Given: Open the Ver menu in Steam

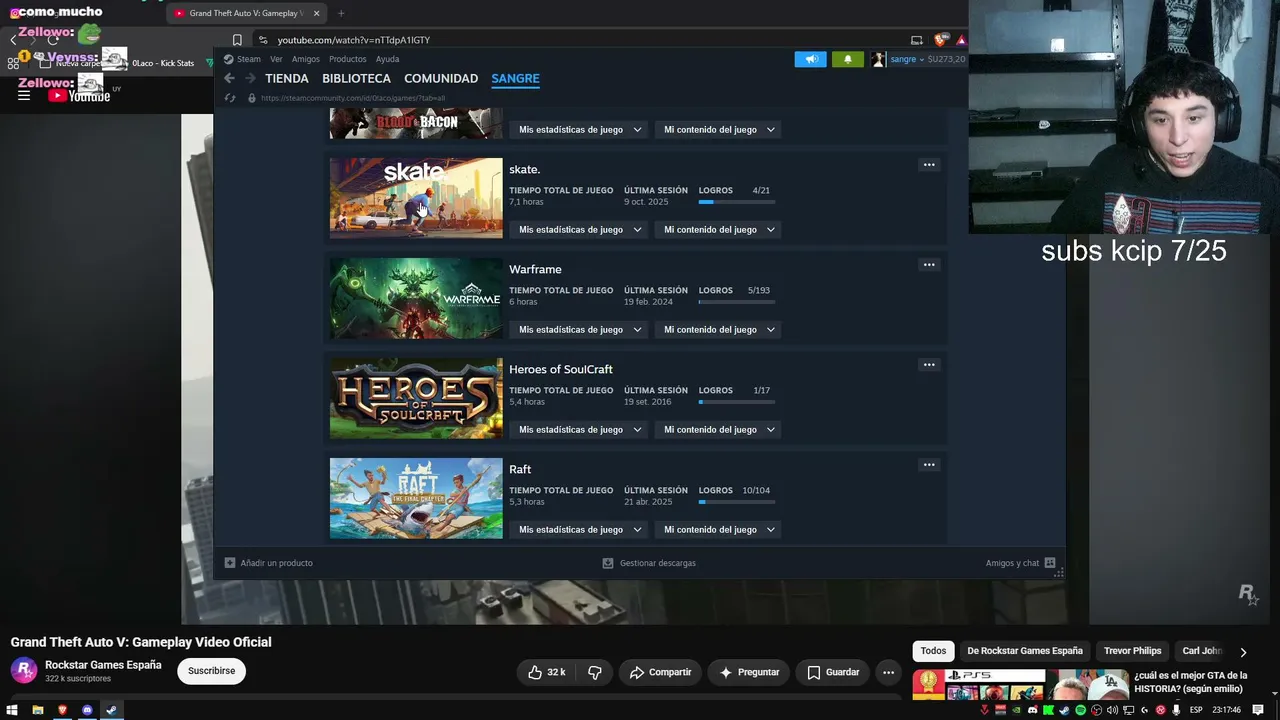Looking at the screenshot, I should 276,59.
